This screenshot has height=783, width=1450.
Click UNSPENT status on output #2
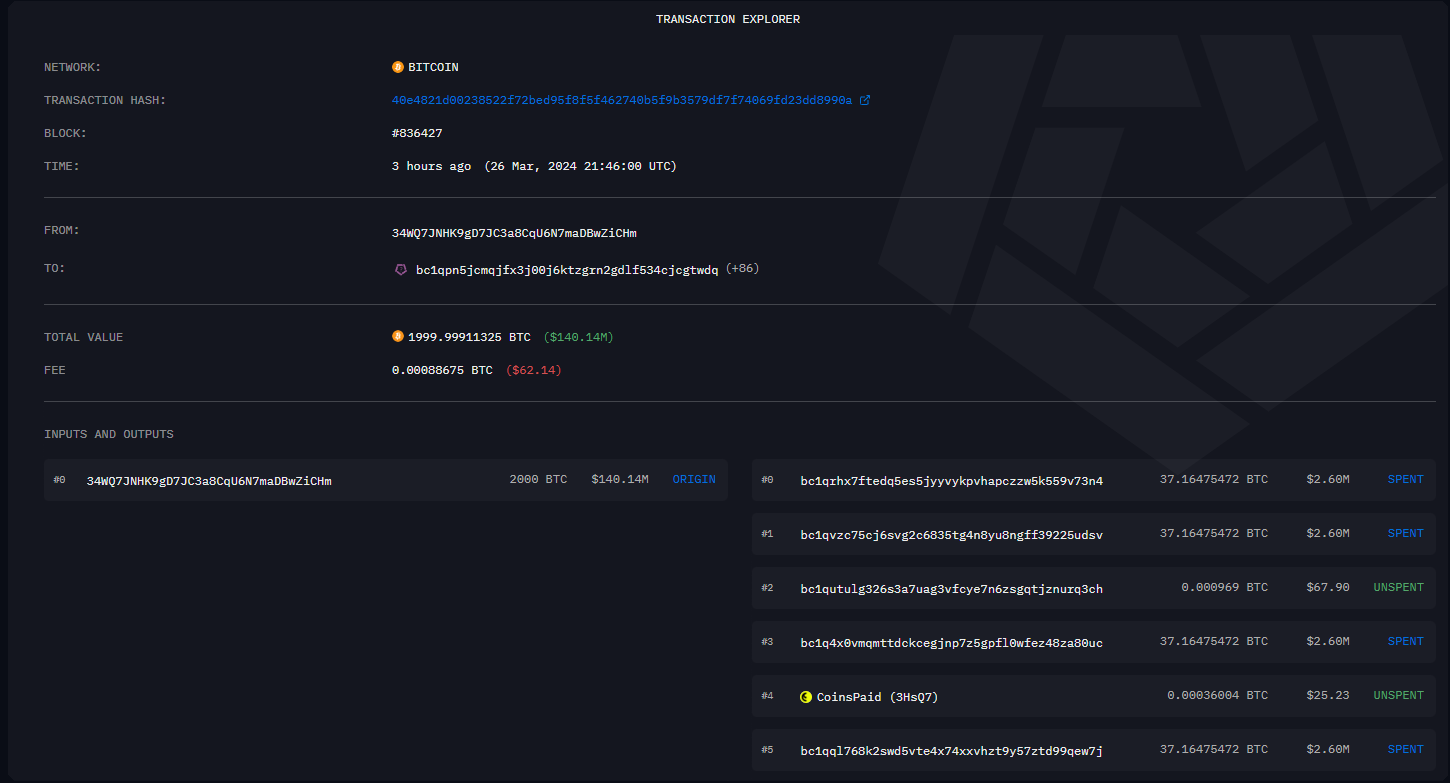1398,588
